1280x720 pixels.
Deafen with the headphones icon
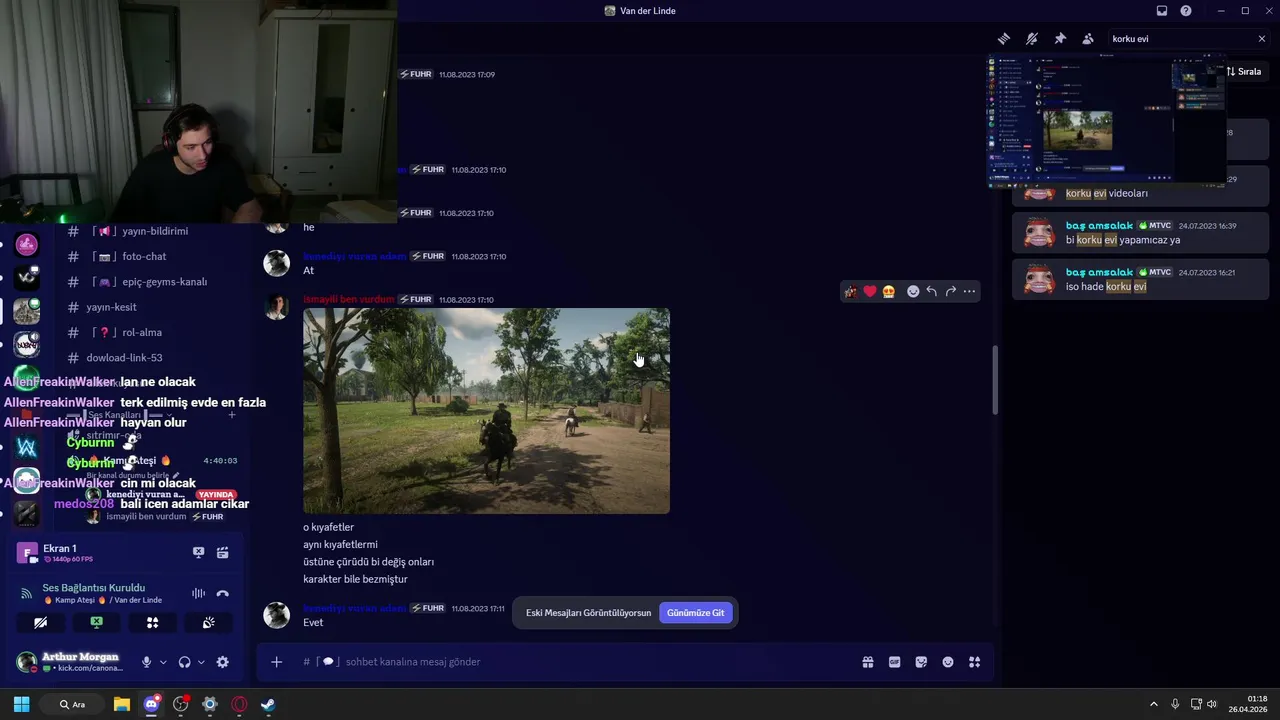point(184,662)
